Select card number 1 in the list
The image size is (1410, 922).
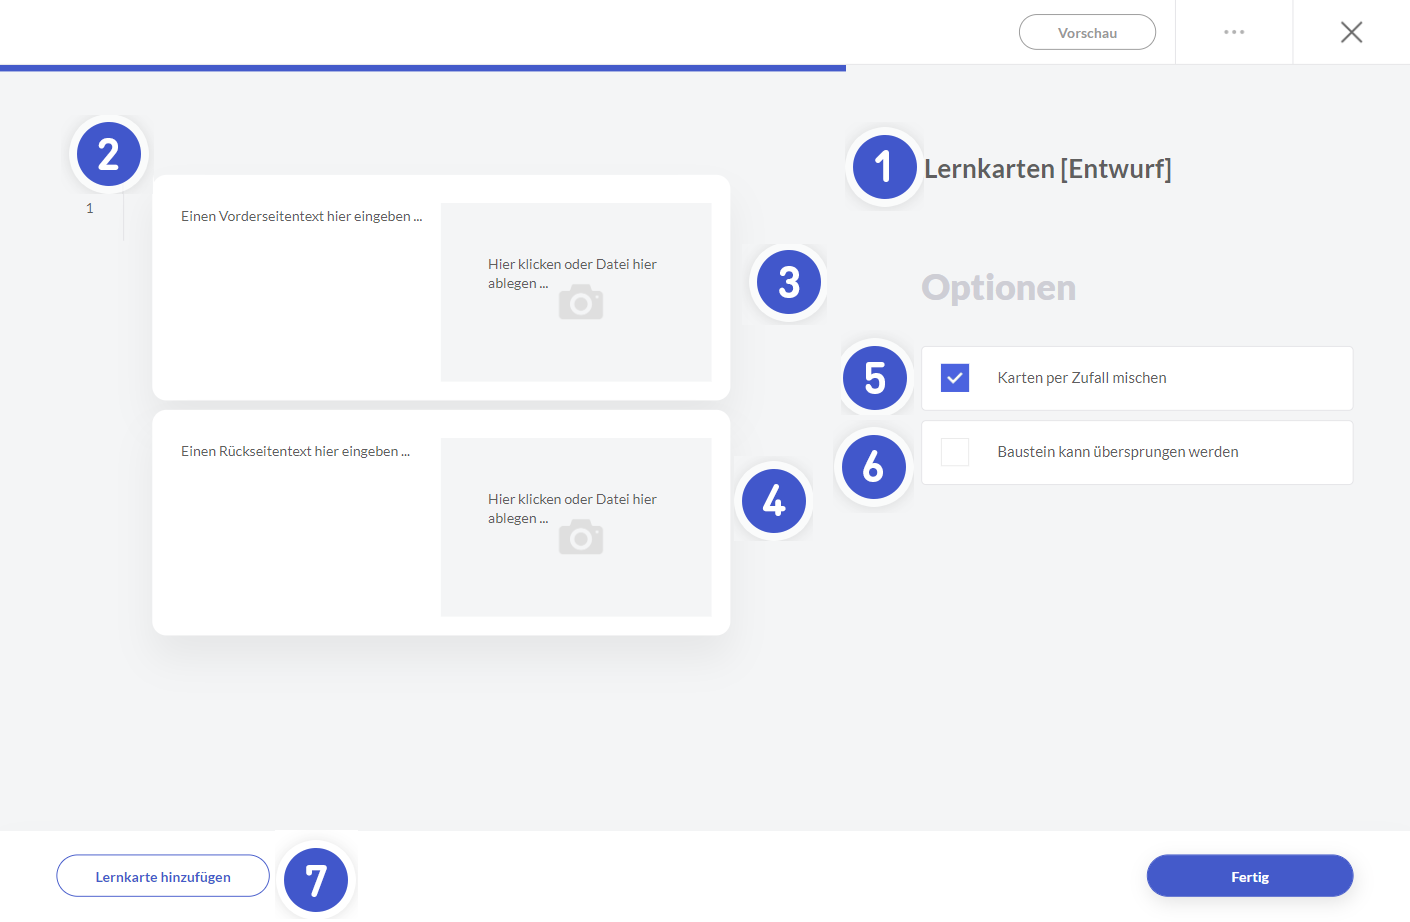[90, 209]
